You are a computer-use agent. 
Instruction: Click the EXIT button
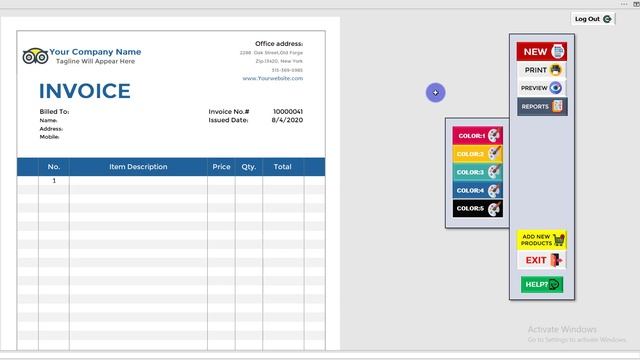(542, 260)
